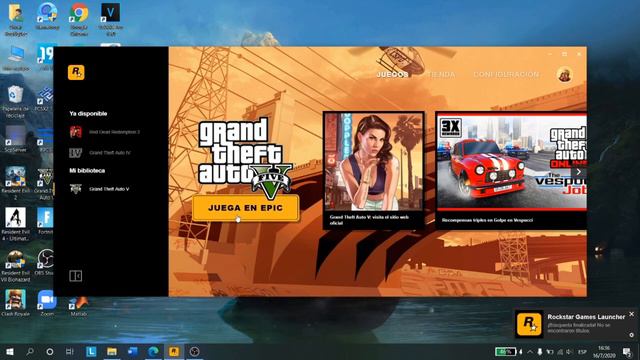Screen dimensions: 640x360
Task: Click the muted volume tray icon
Action: 569,351
